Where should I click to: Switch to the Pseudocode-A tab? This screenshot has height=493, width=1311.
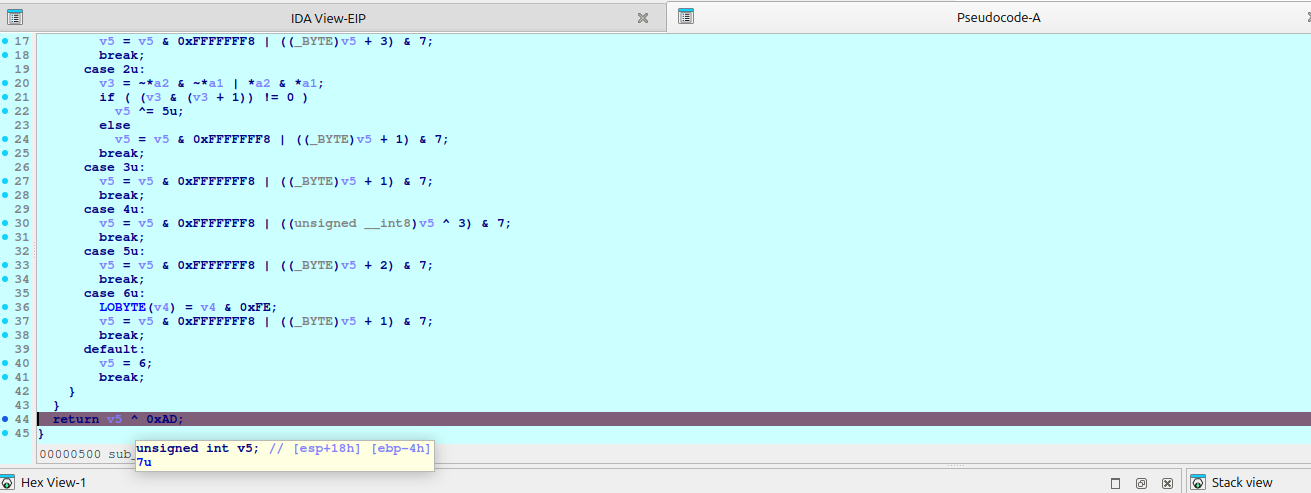998,17
